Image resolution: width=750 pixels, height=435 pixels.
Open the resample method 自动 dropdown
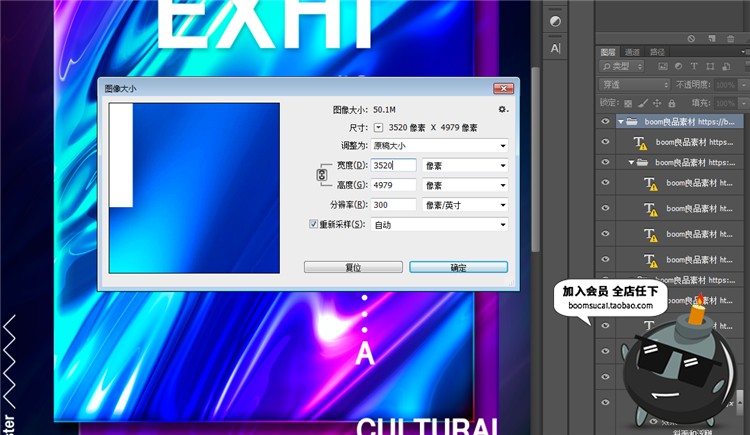tap(440, 224)
